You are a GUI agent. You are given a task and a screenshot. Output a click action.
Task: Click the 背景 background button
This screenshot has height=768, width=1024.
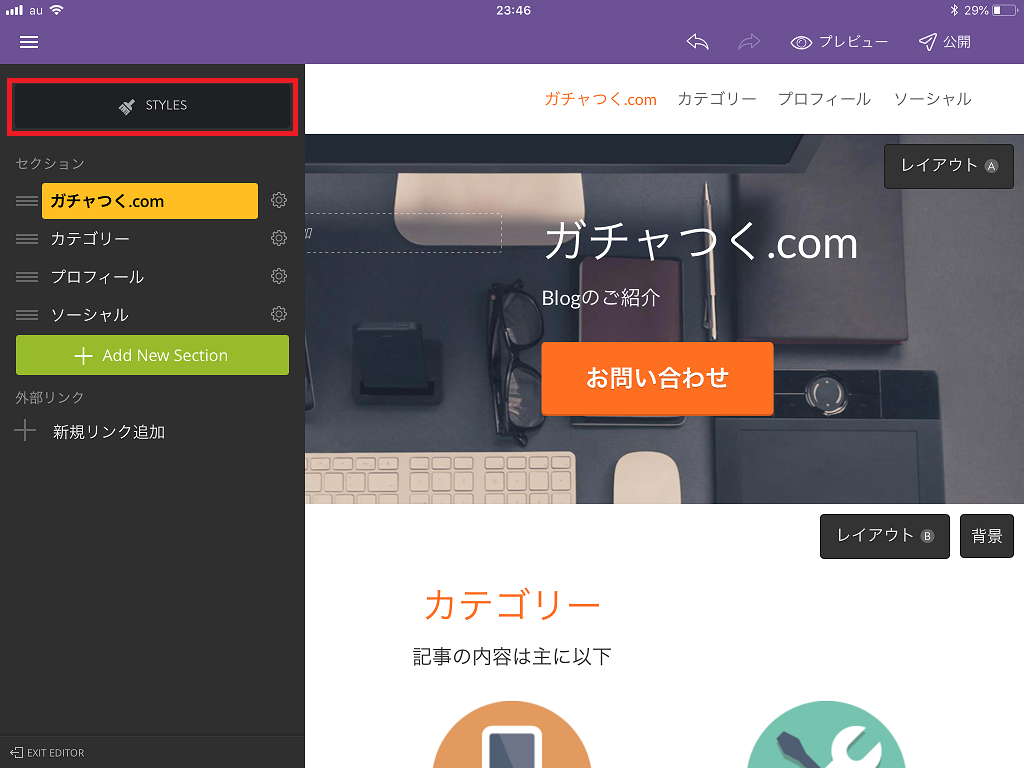click(987, 536)
